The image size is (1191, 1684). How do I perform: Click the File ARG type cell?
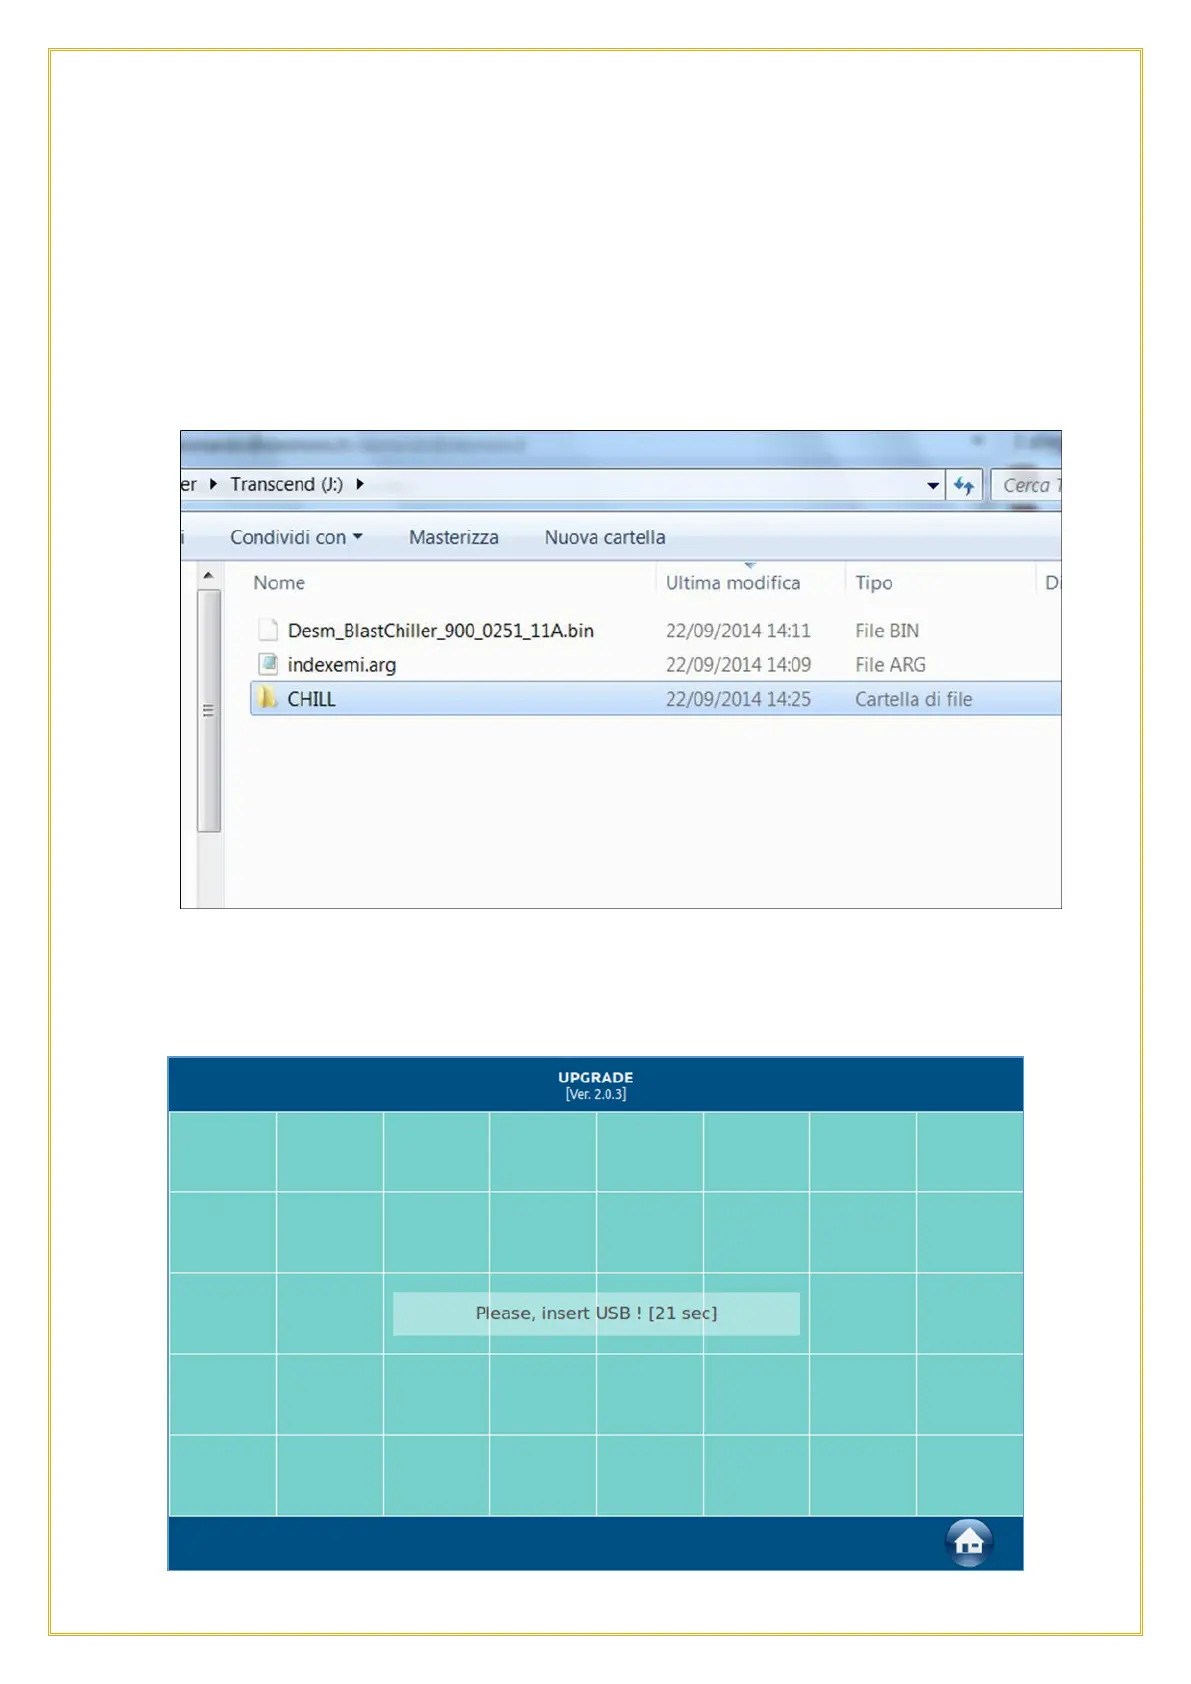click(x=890, y=664)
